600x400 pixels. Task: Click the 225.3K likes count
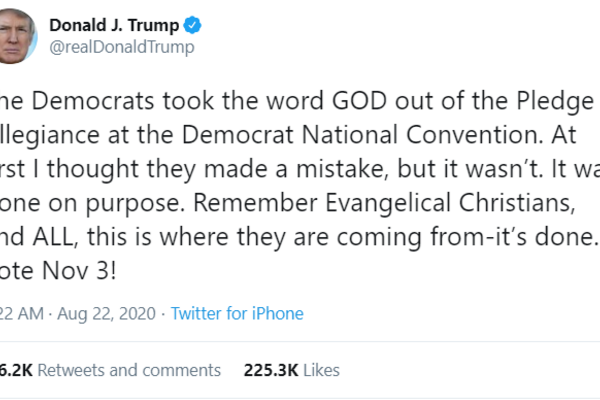(x=271, y=370)
